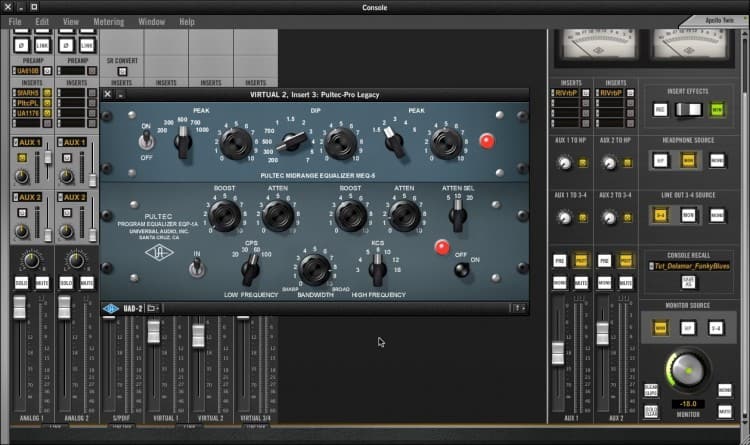Screen dimensions: 750x445
Task: Click the MEQ-5 DIP amount knob
Action: (x=341, y=144)
